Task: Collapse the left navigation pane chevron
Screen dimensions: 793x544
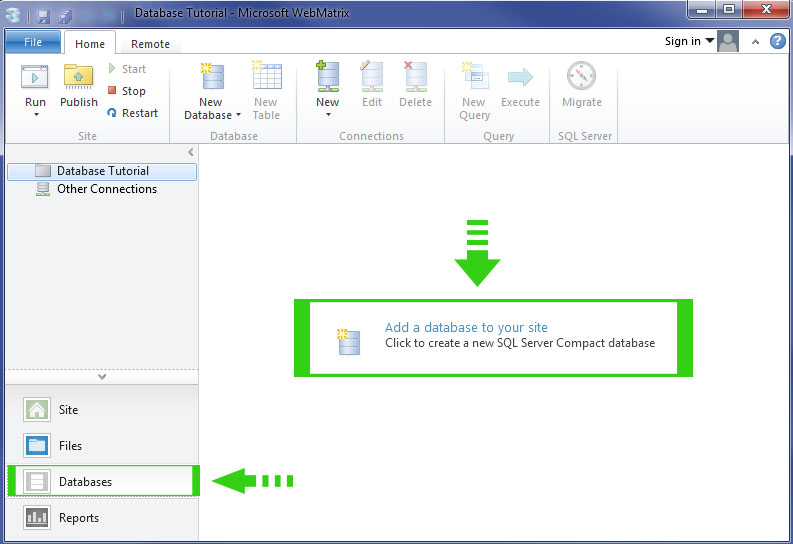Action: point(191,152)
